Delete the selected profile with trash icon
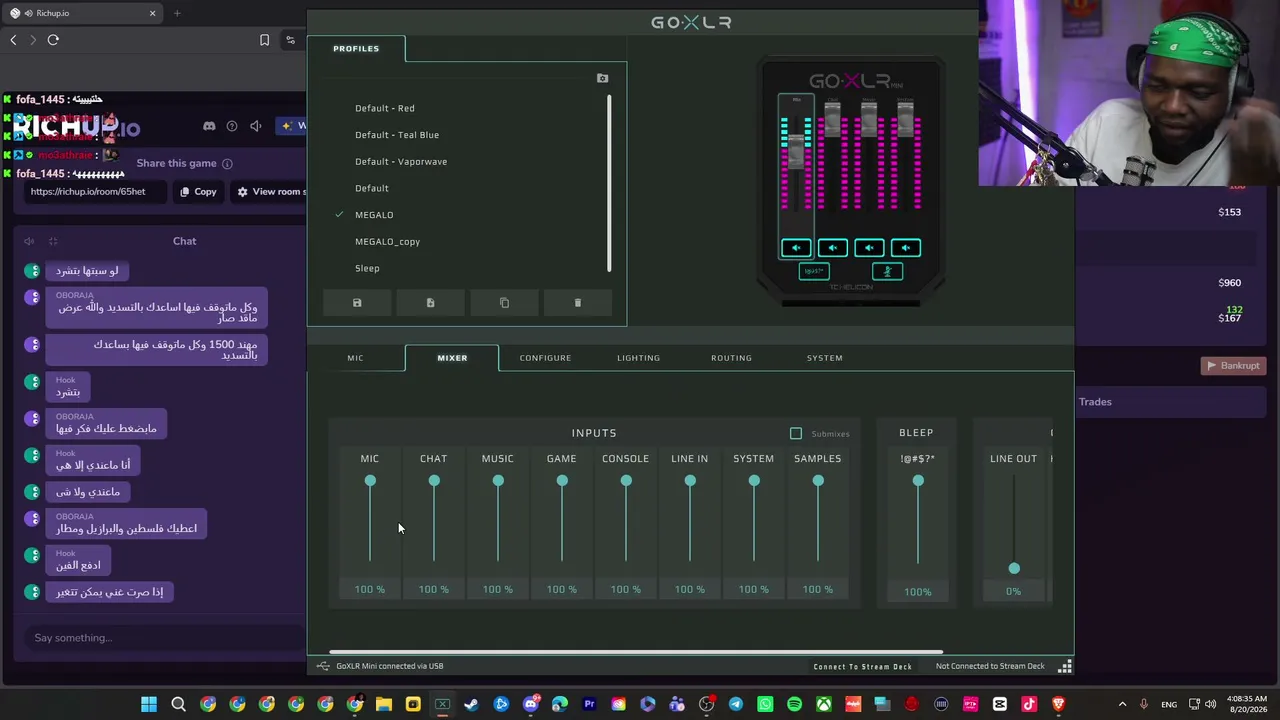The width and height of the screenshot is (1280, 720). click(x=577, y=303)
